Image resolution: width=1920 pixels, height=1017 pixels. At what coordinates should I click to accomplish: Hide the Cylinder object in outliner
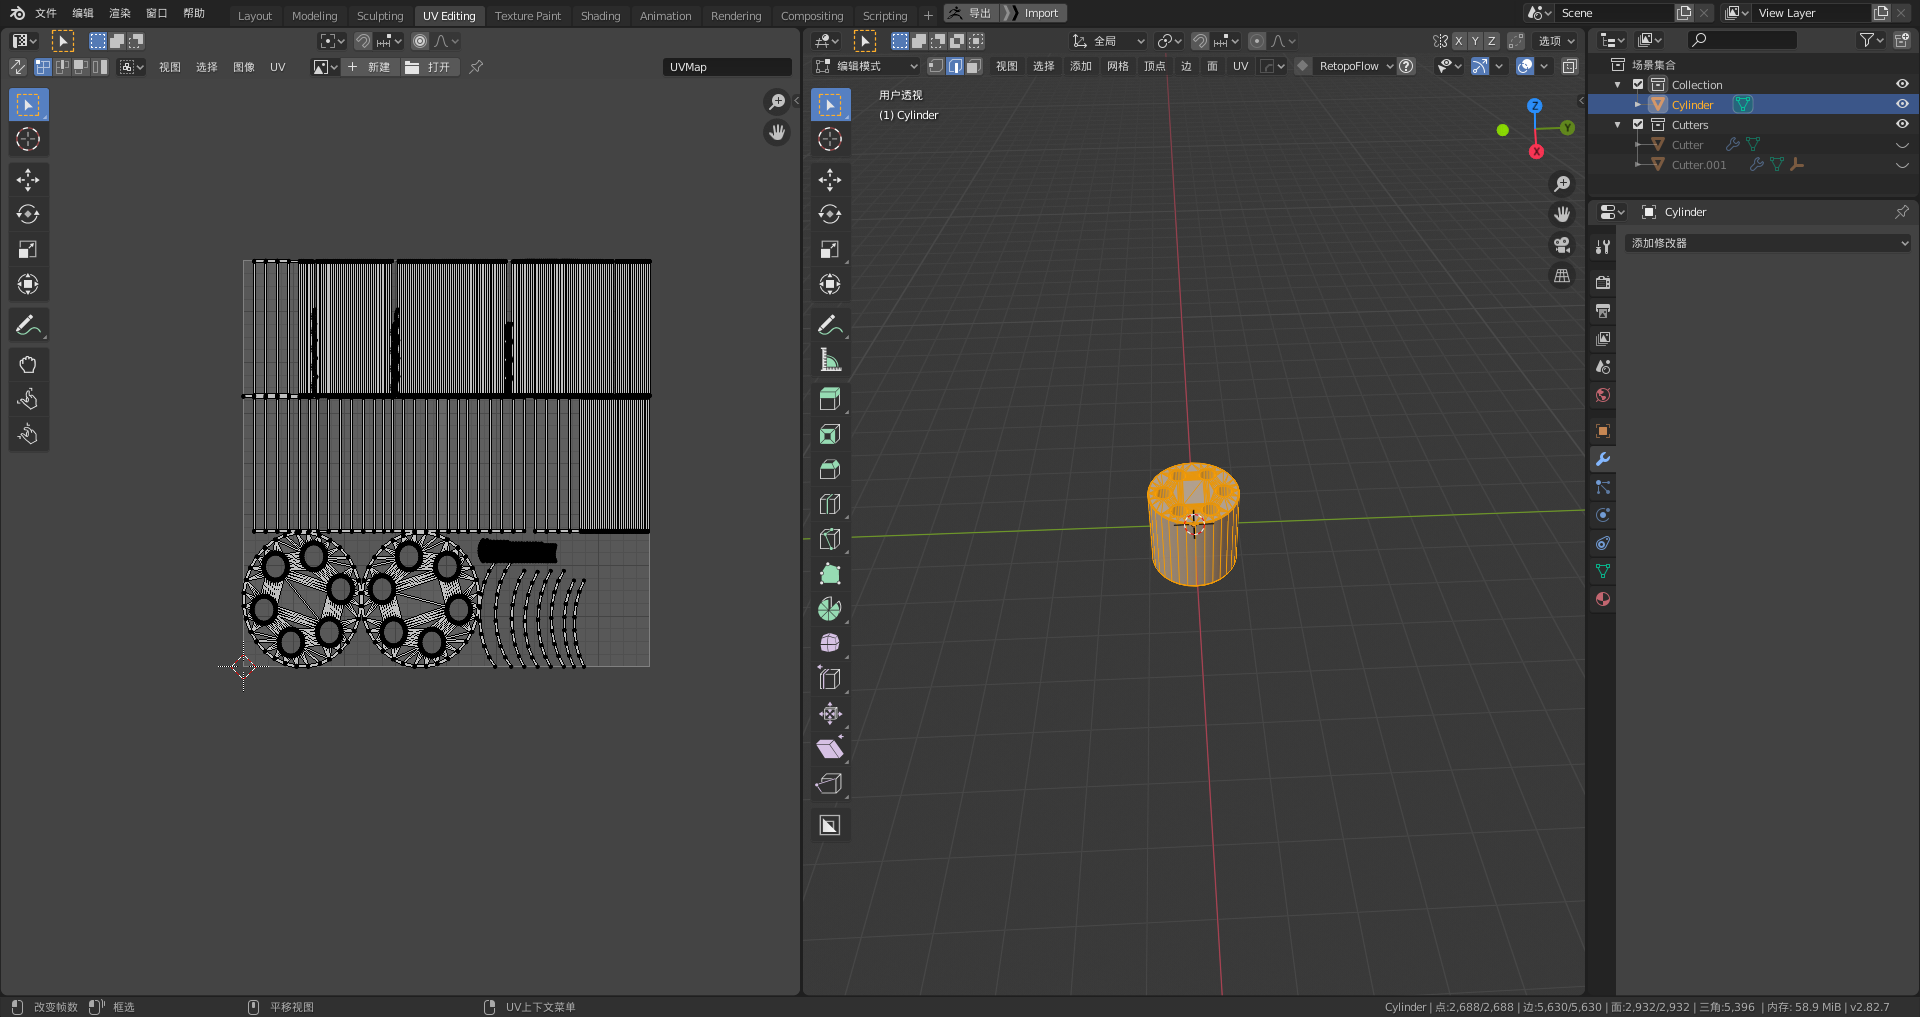(x=1902, y=105)
